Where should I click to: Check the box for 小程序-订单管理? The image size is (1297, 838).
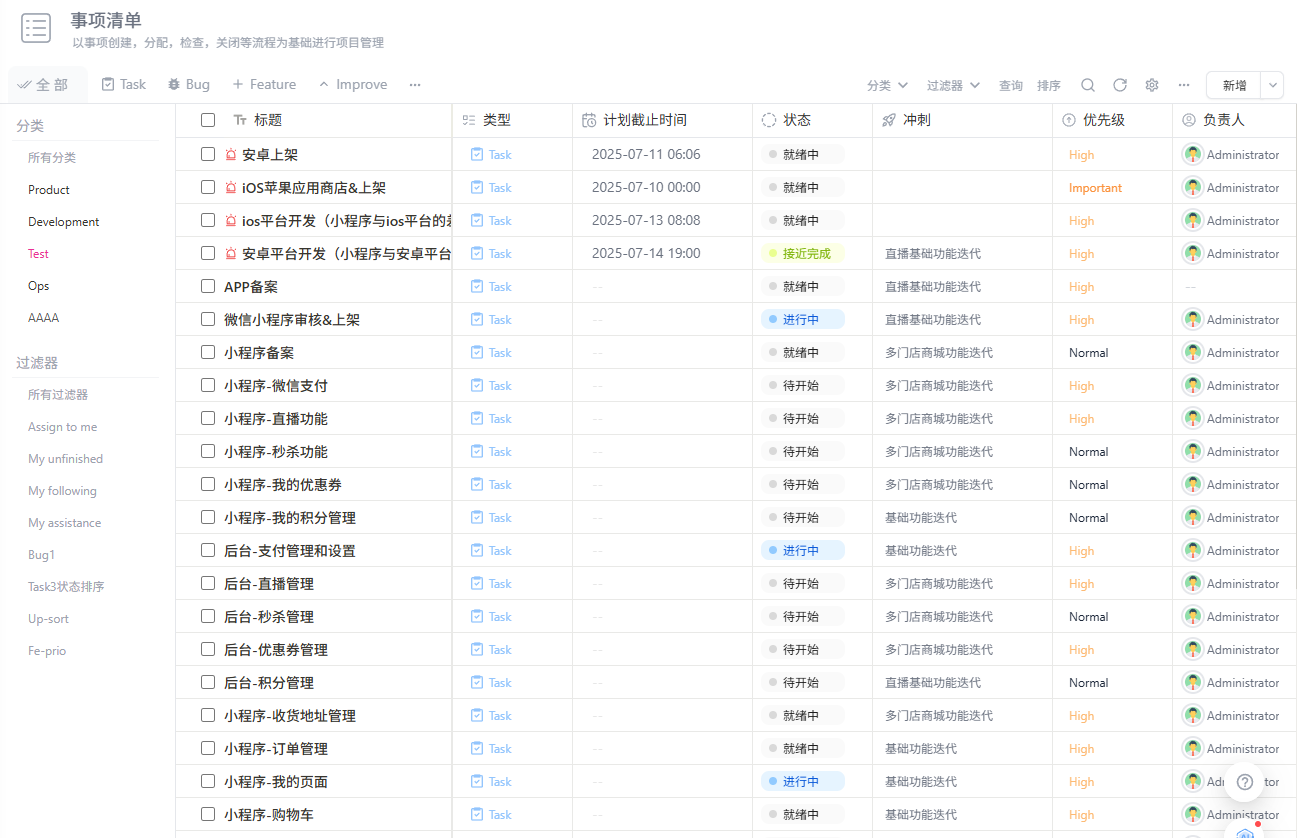tap(208, 749)
